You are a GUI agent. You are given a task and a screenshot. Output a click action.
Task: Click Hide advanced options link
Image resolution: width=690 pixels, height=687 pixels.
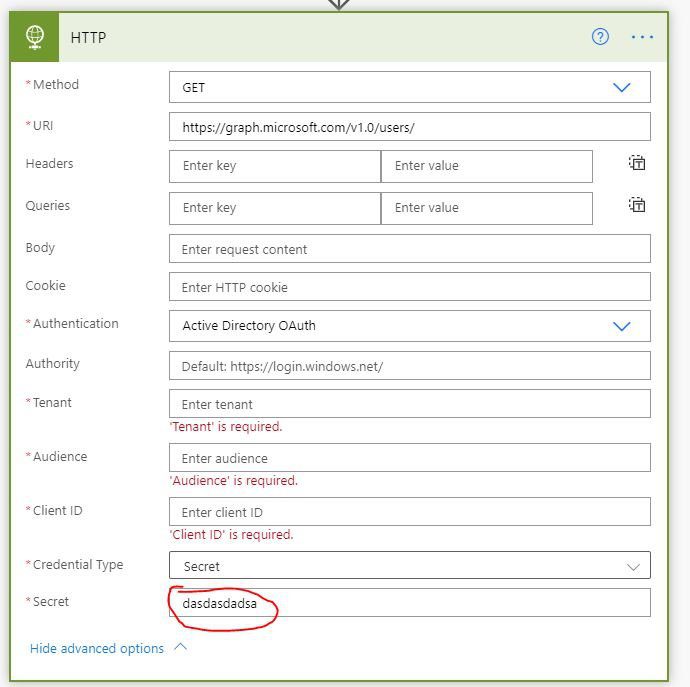(97, 648)
